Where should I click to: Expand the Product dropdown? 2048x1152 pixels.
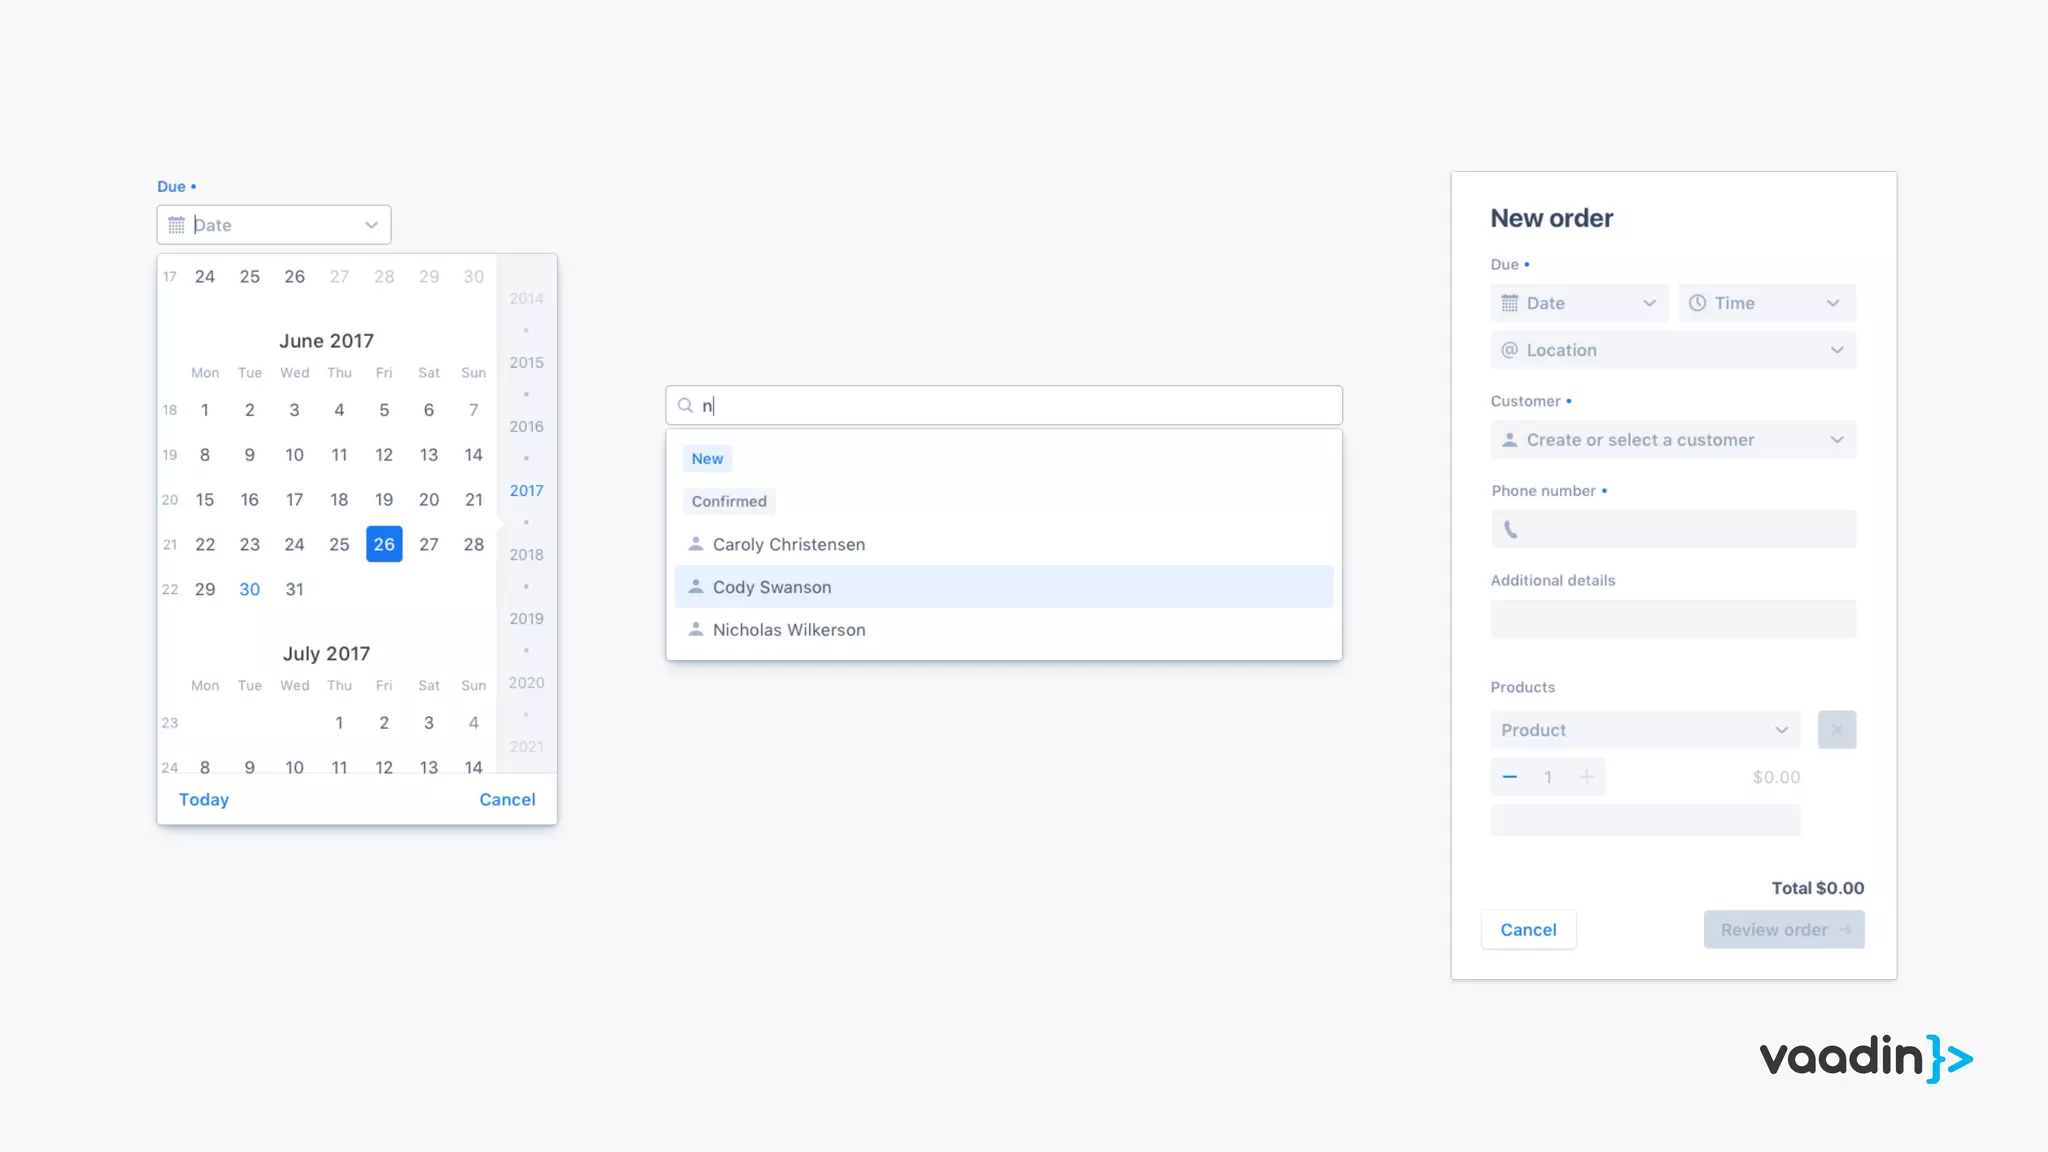click(x=1781, y=730)
